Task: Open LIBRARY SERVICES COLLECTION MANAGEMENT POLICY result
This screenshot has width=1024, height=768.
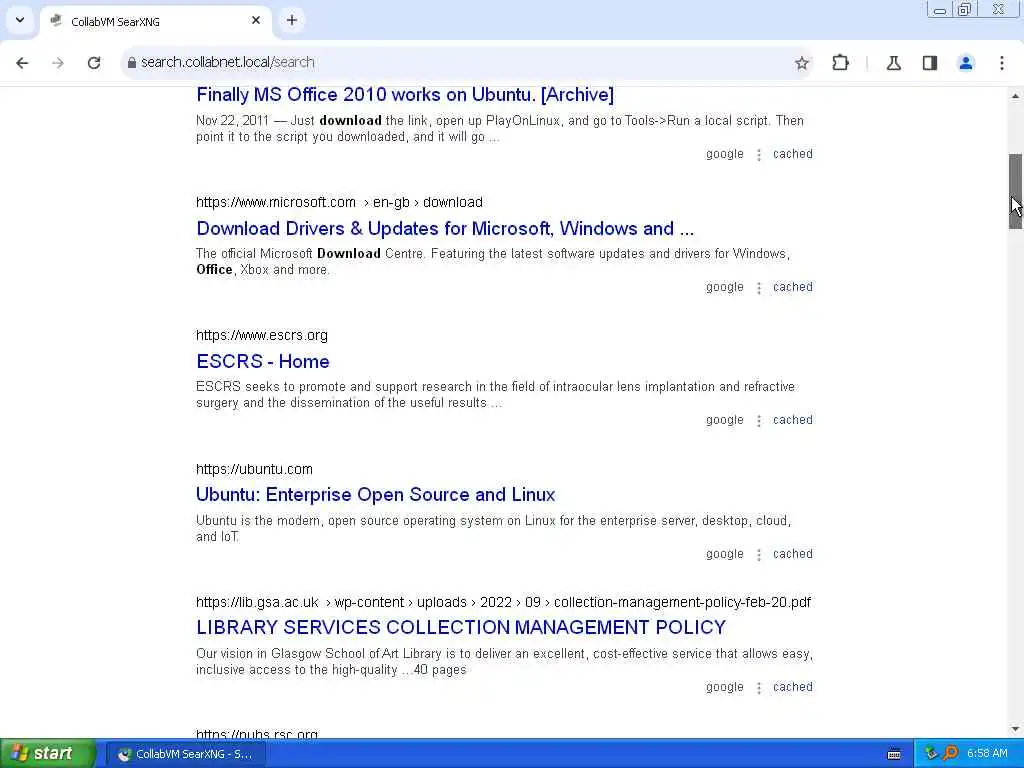Action: (x=461, y=628)
